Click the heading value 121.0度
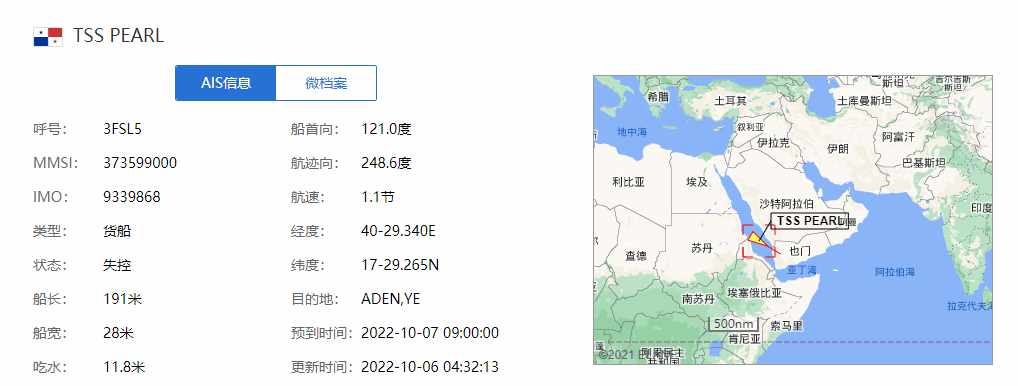Screen dimensions: 1018x386 tap(386, 129)
